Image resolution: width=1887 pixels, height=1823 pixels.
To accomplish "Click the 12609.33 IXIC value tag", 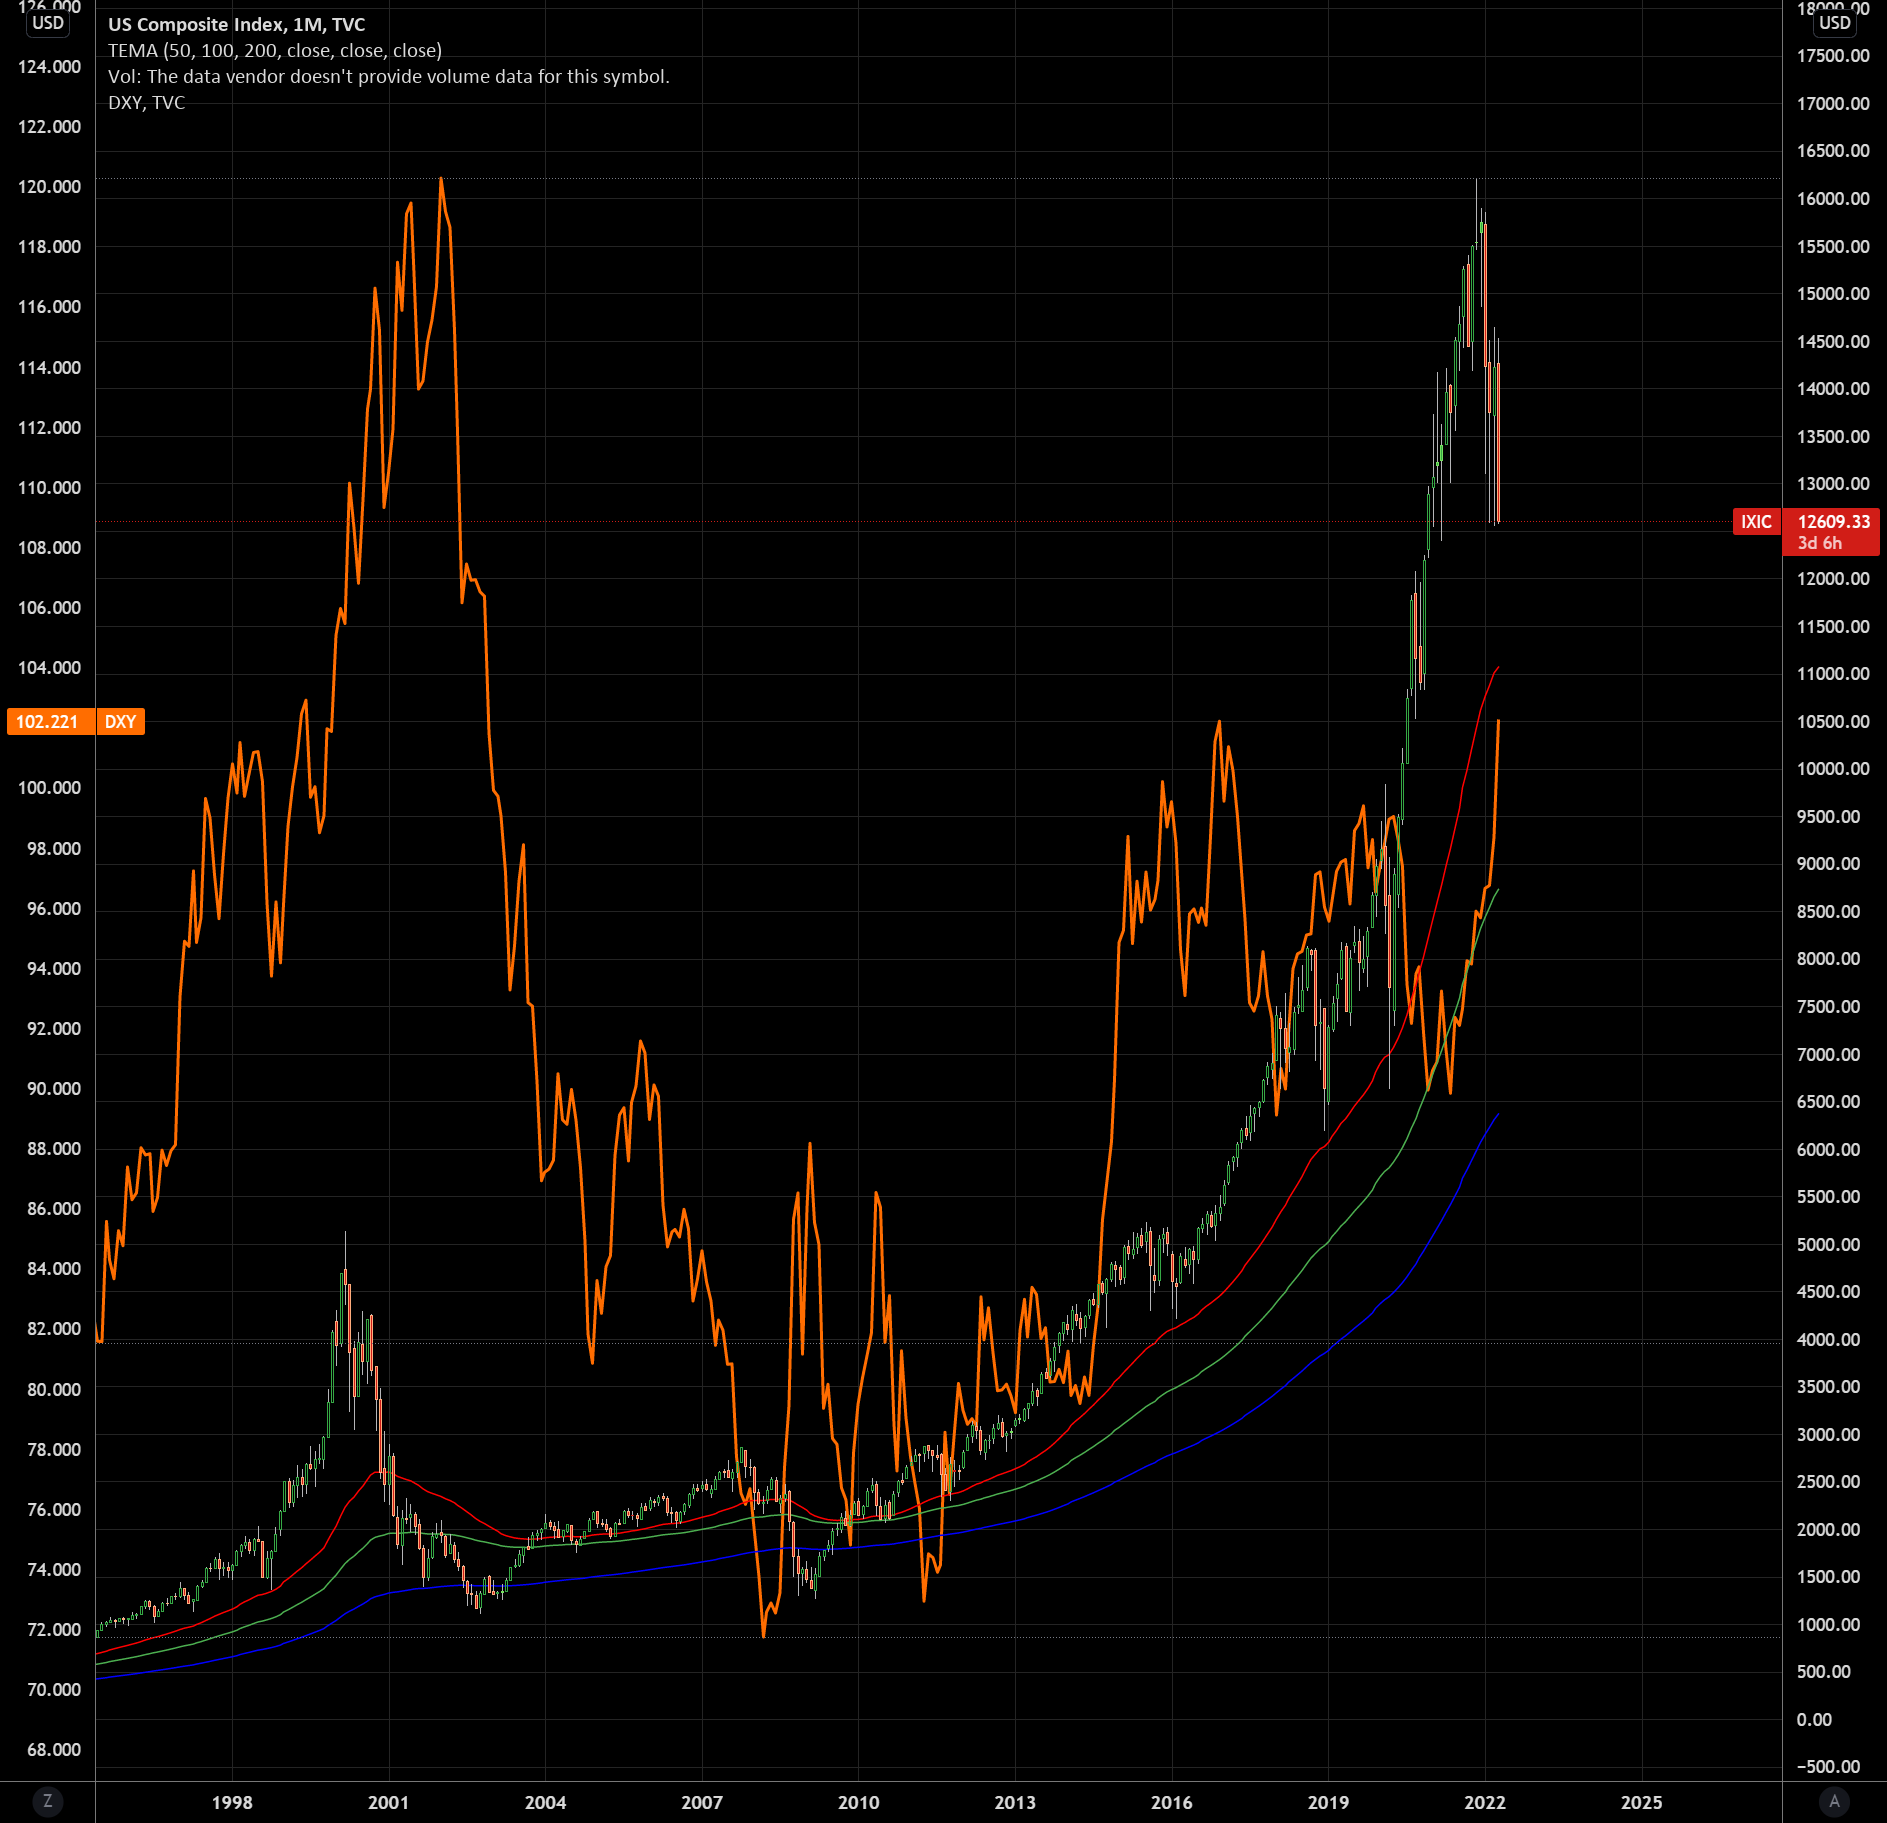I will pyautogui.click(x=1833, y=522).
